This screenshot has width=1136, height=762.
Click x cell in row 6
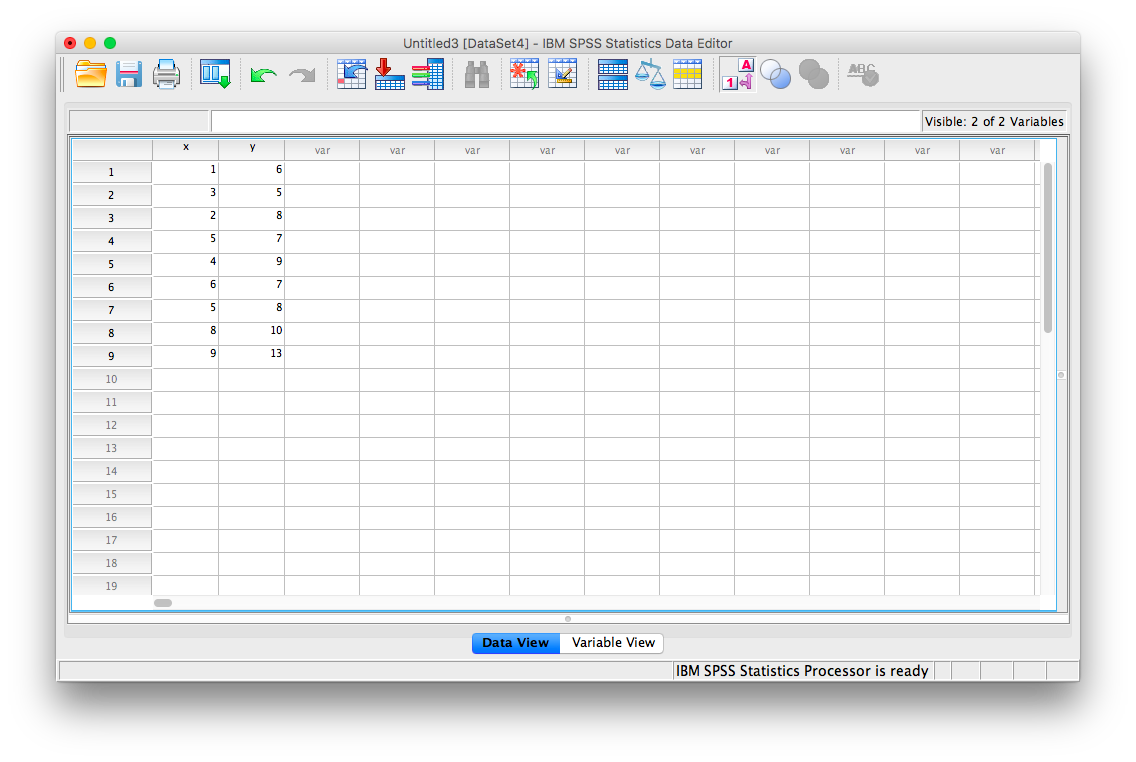coord(185,287)
